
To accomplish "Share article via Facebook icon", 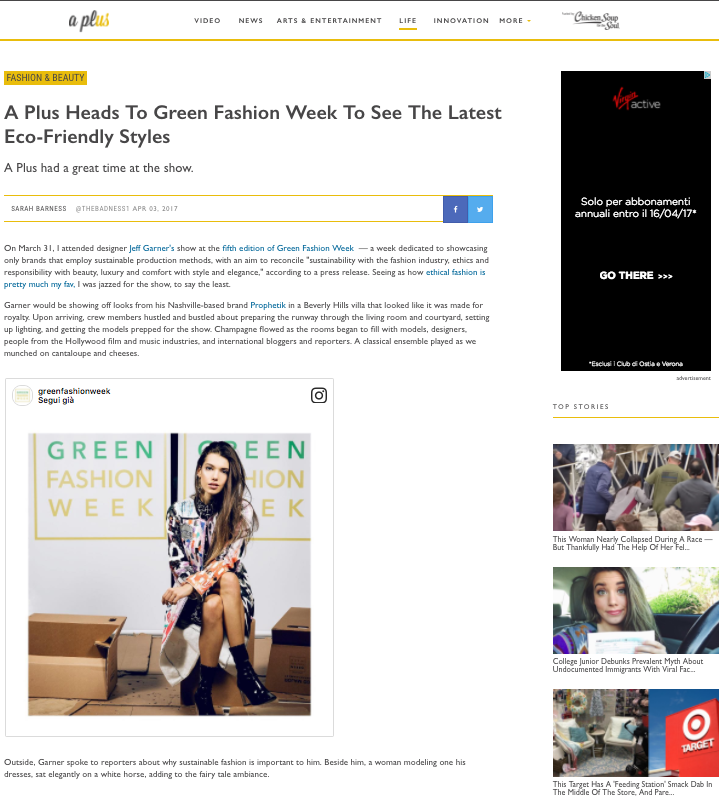I will (455, 209).
